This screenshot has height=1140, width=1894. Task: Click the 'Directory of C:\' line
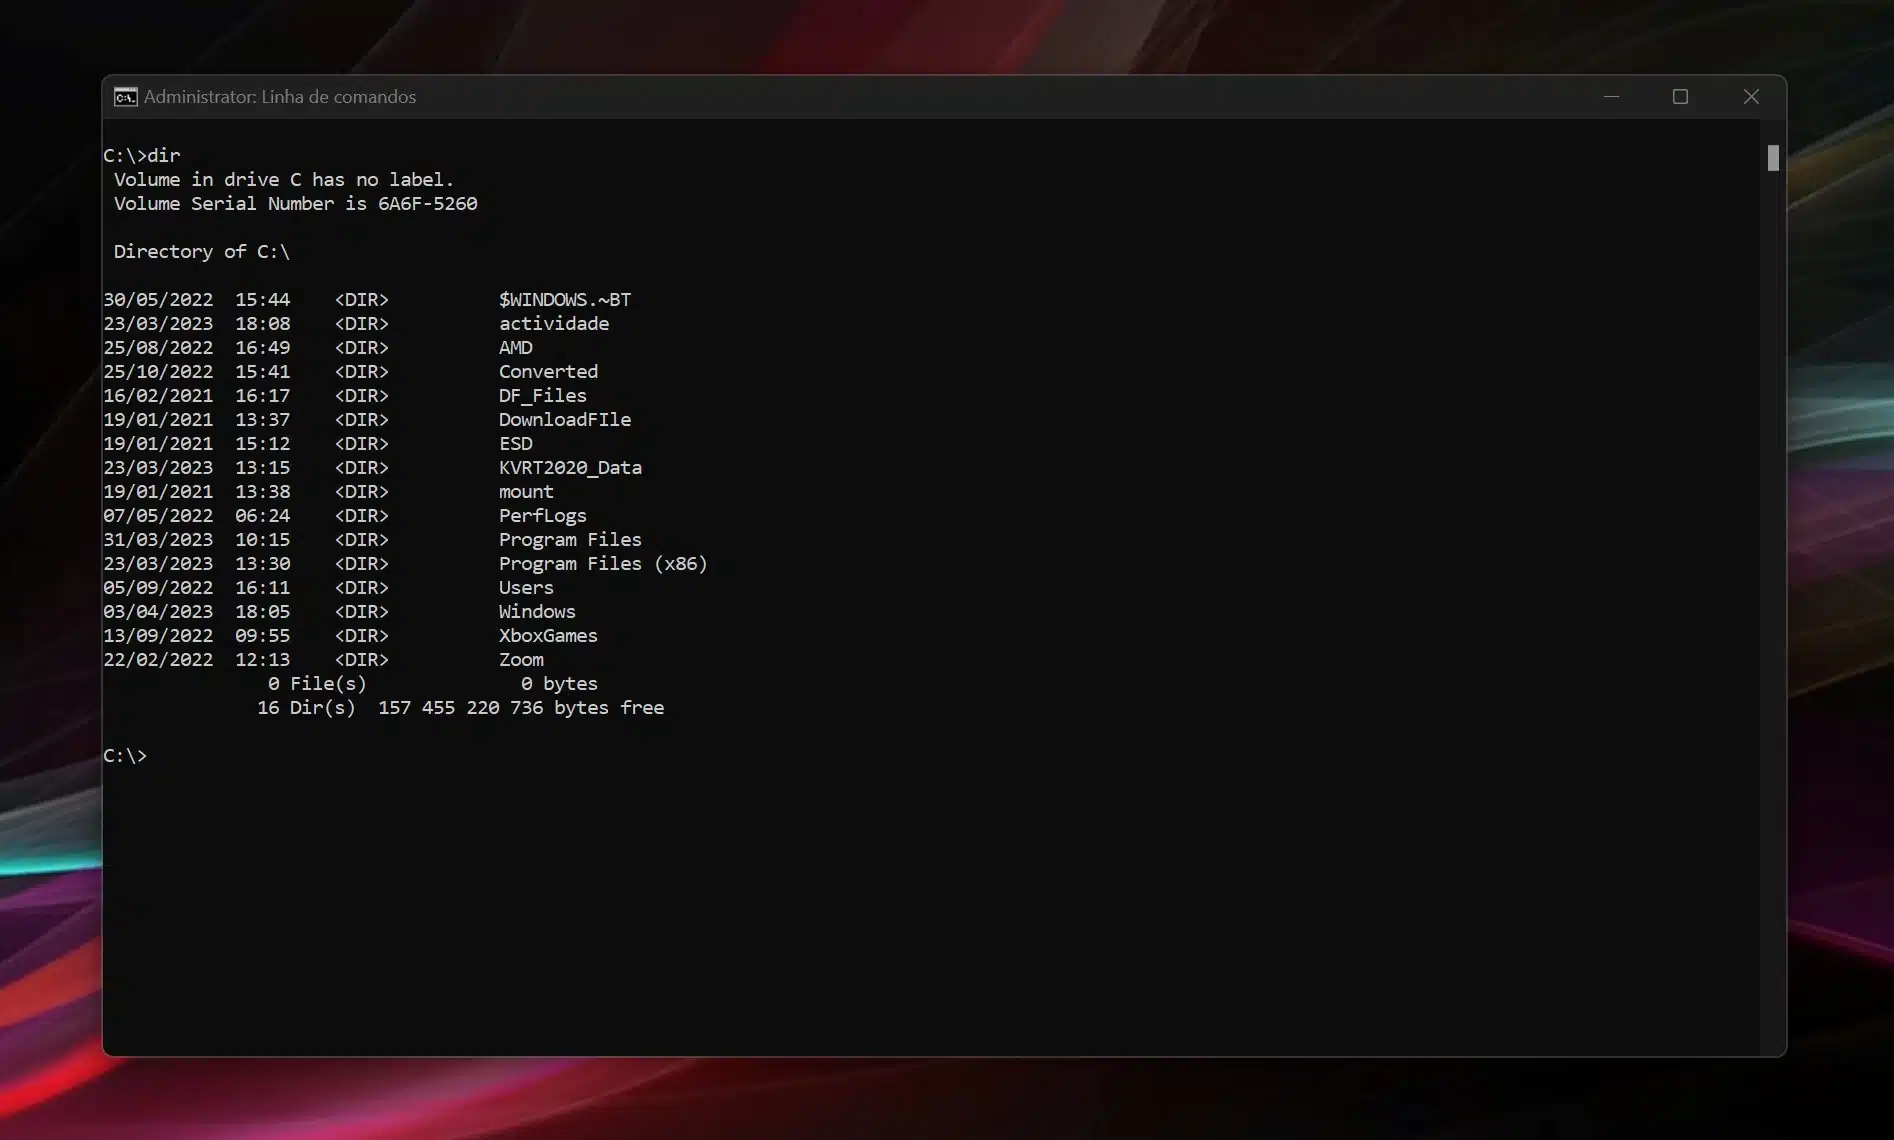pyautogui.click(x=202, y=251)
